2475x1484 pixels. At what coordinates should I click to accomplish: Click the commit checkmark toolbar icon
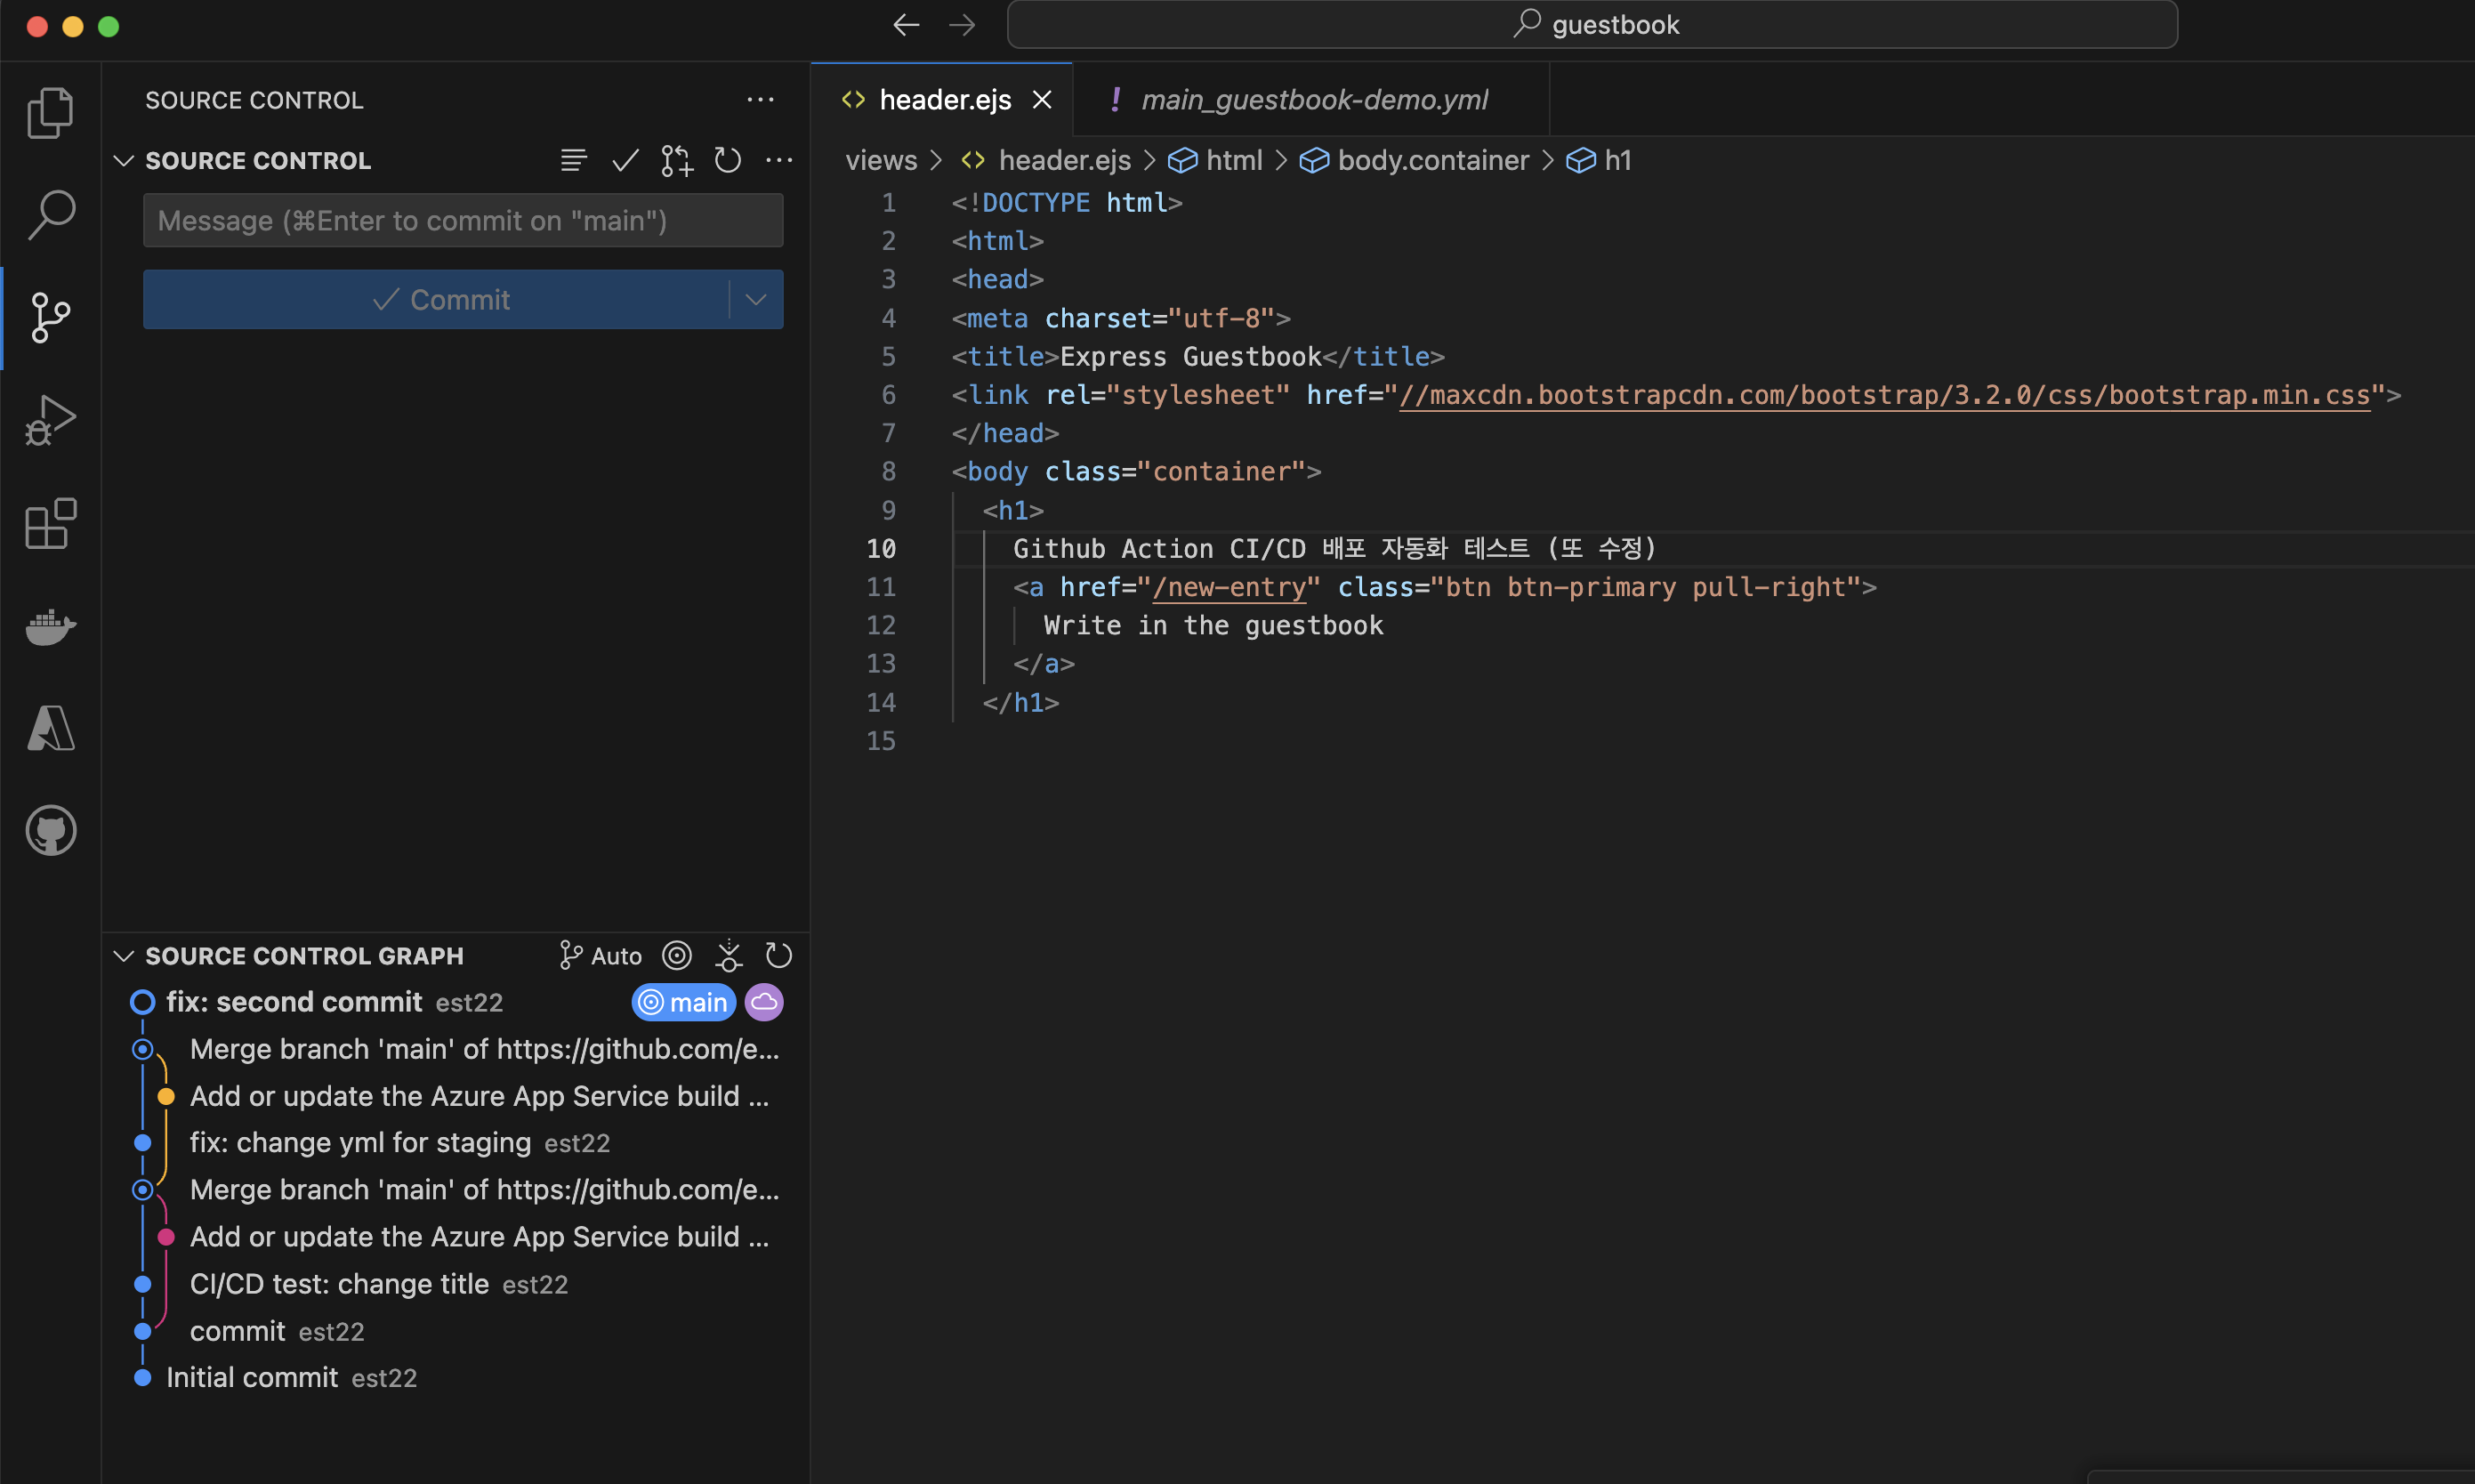[625, 160]
